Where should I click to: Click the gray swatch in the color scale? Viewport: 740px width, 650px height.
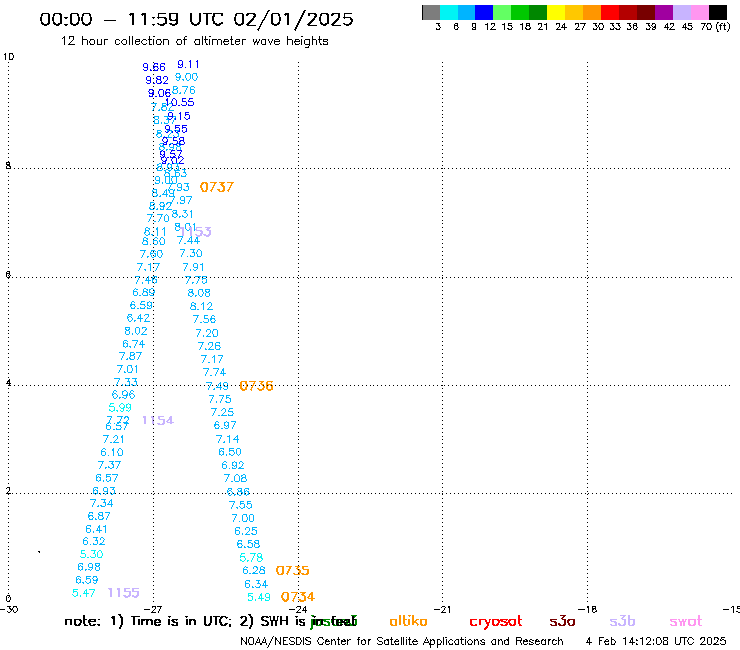click(x=431, y=12)
